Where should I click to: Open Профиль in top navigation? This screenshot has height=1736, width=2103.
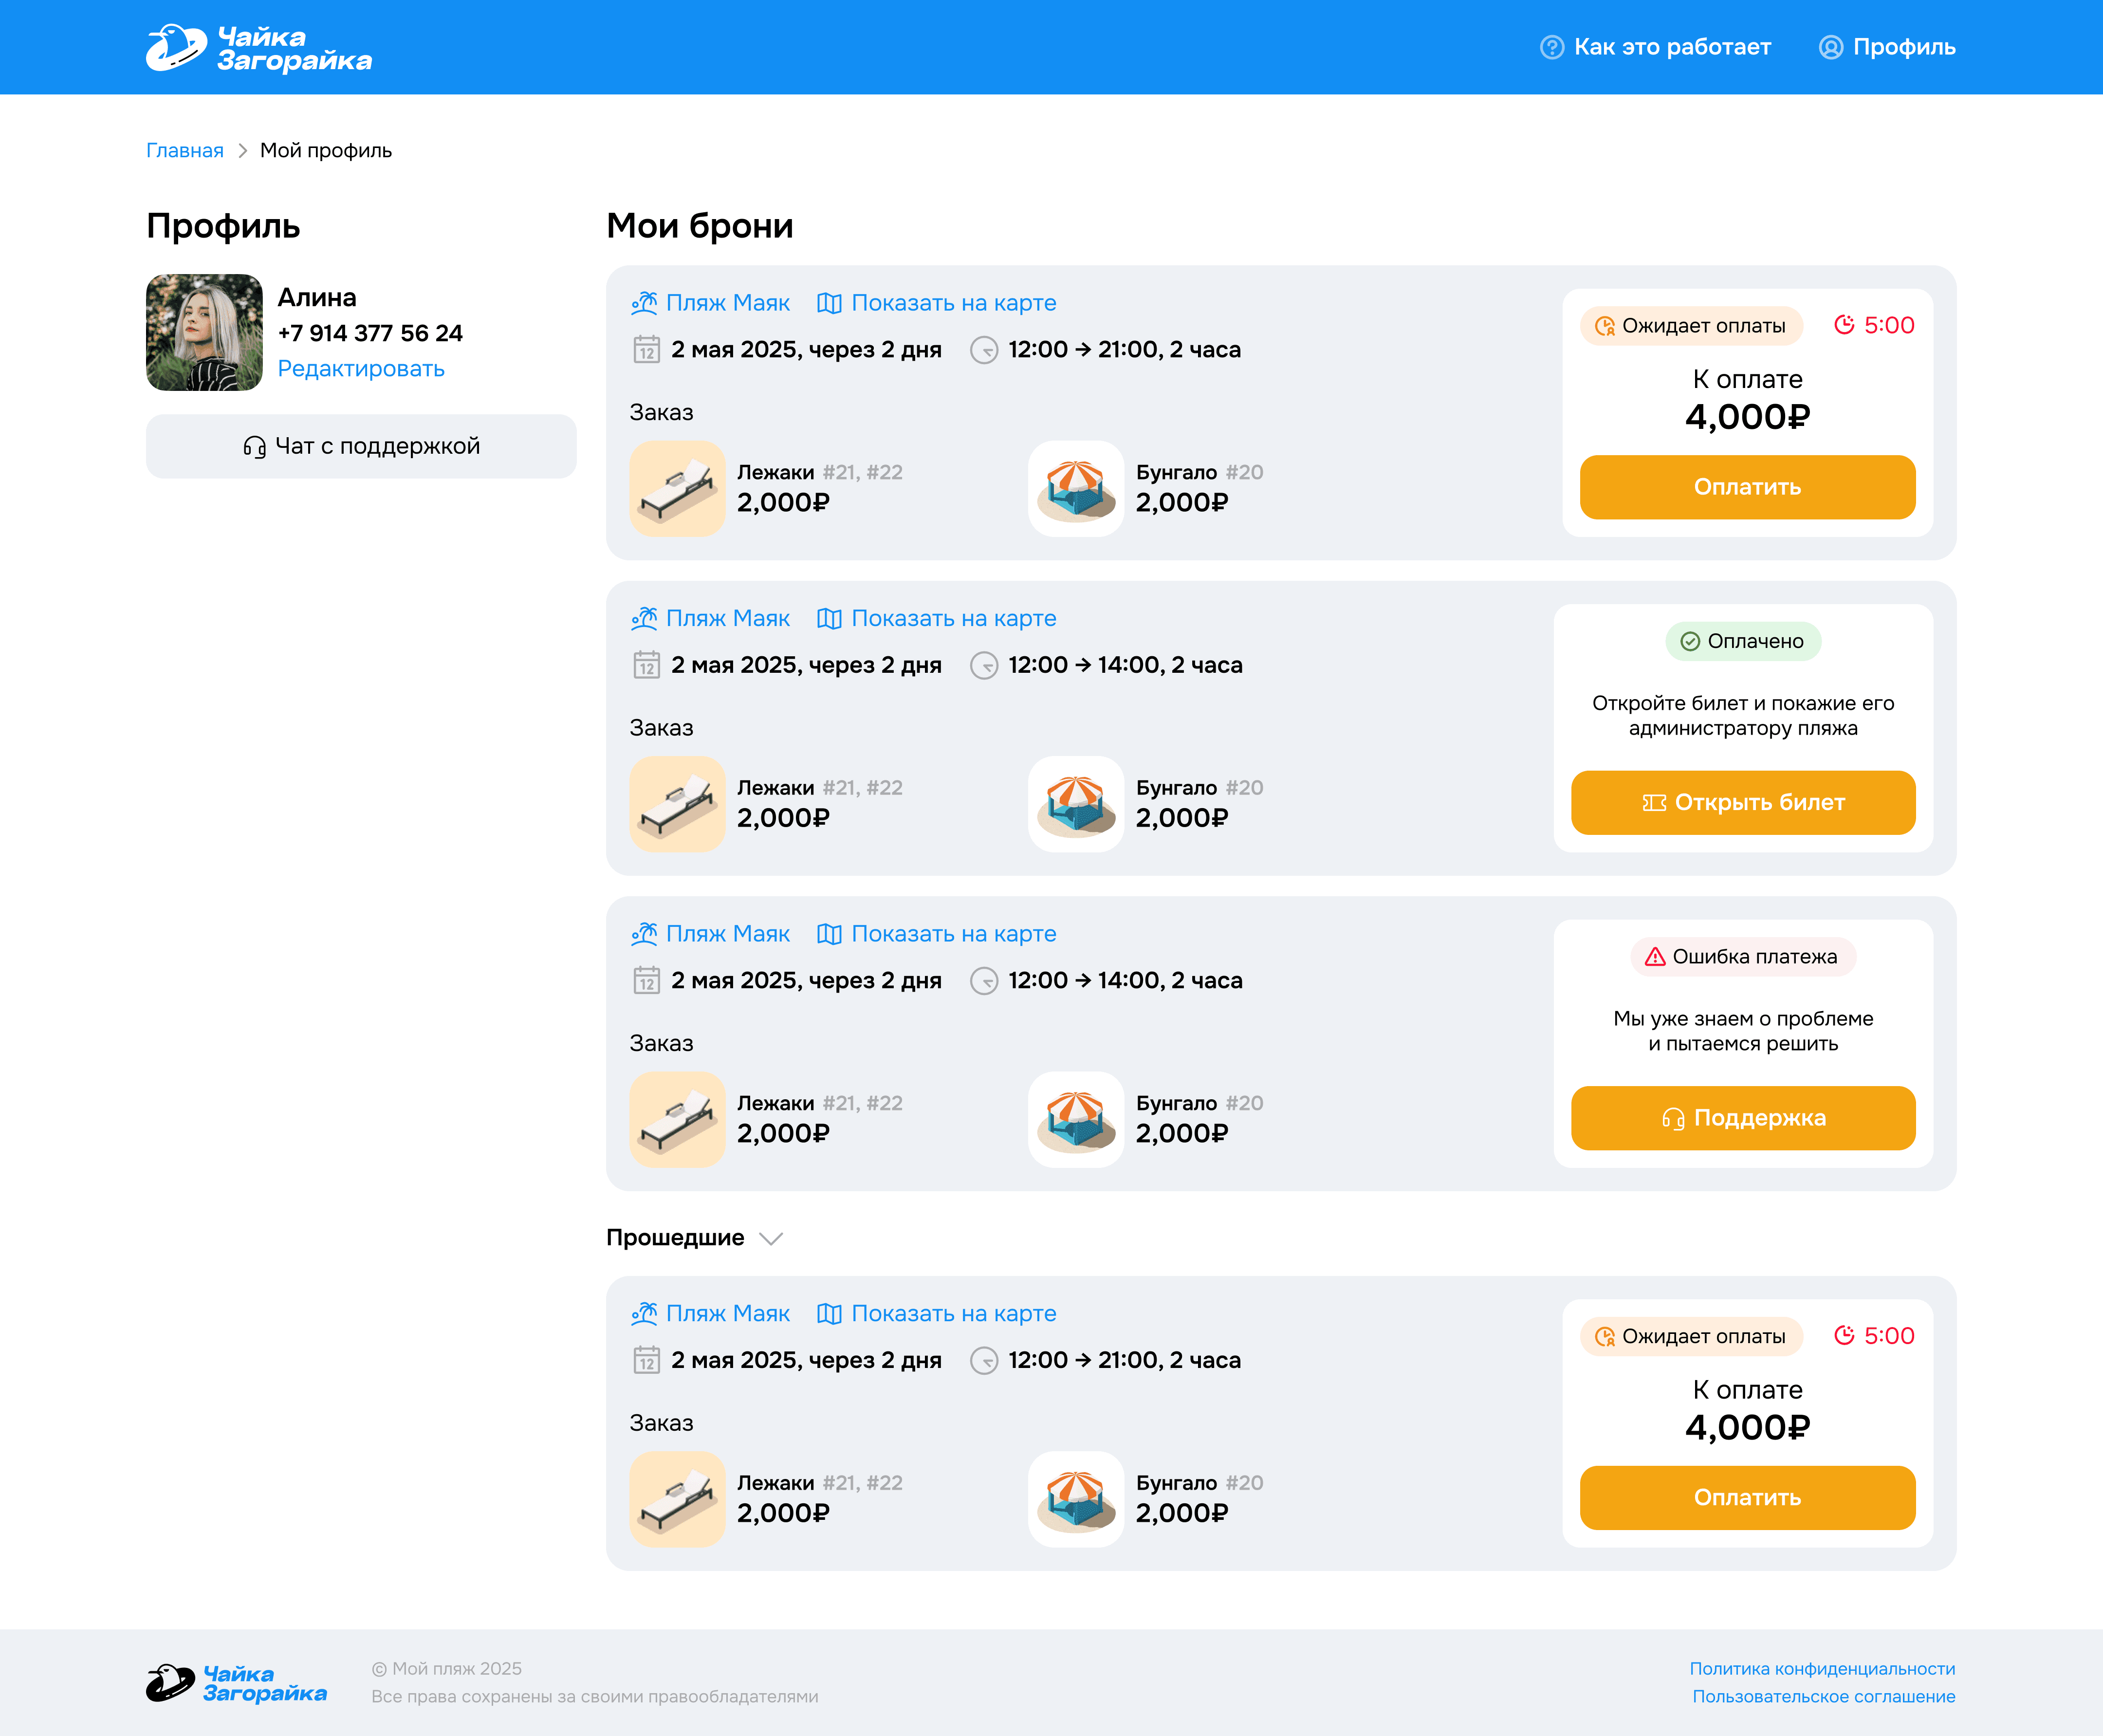pyautogui.click(x=1903, y=47)
